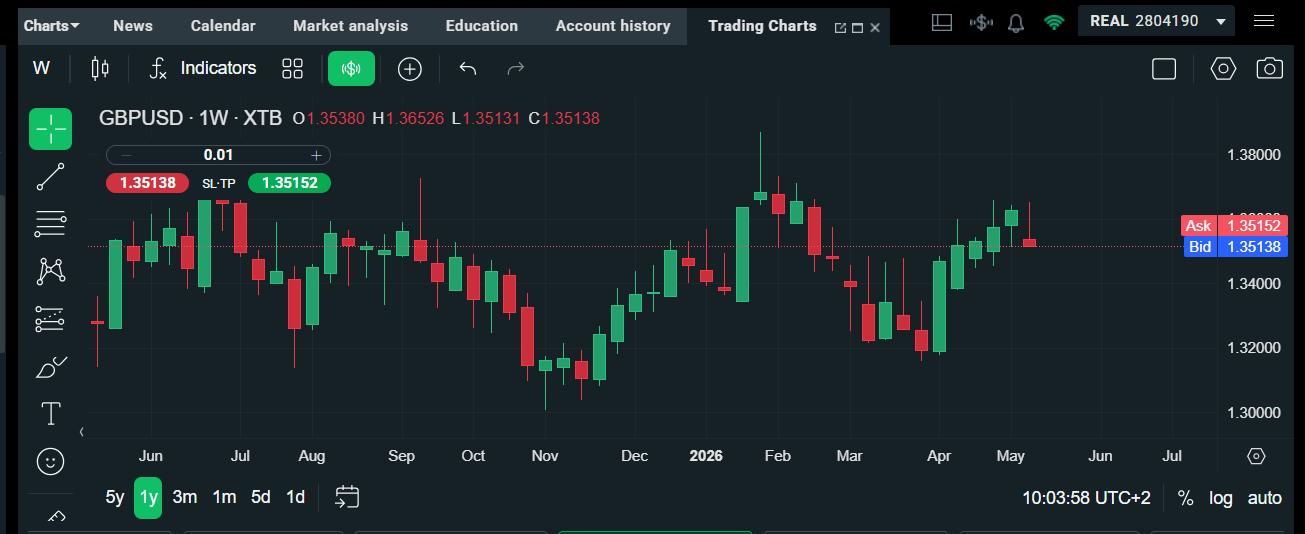Select the text annotation tool
Screen dimensions: 1305x534
coord(50,413)
